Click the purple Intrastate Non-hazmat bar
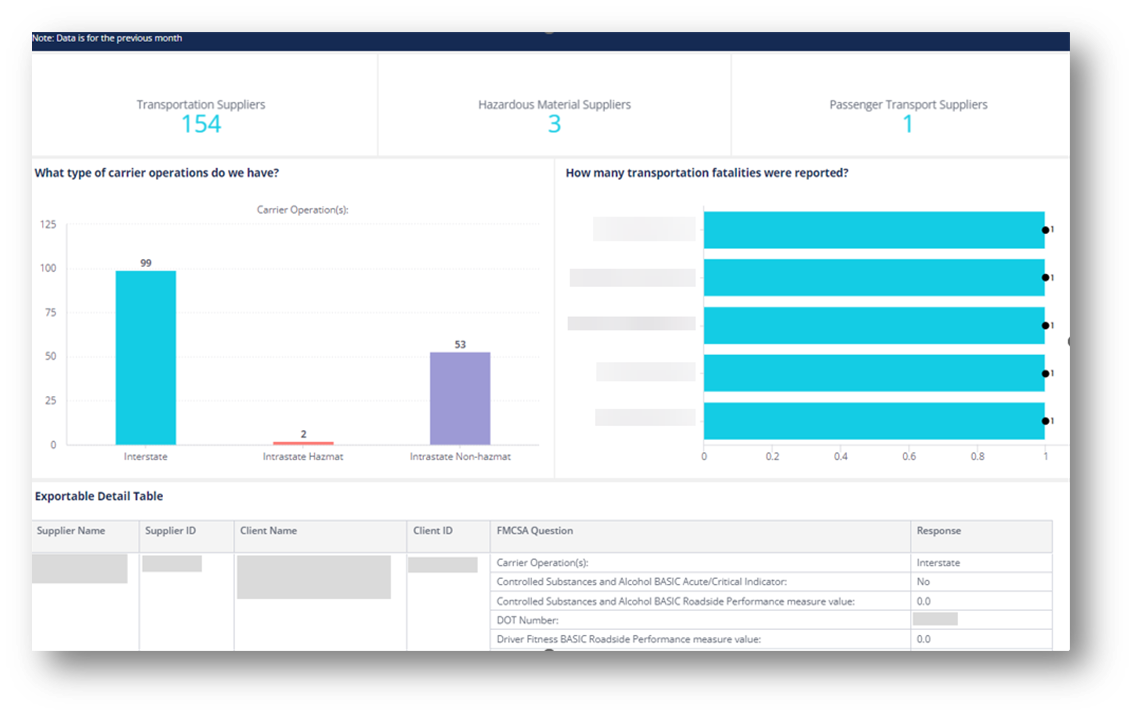Screen dimensions: 1135x716 pyautogui.click(x=460, y=398)
